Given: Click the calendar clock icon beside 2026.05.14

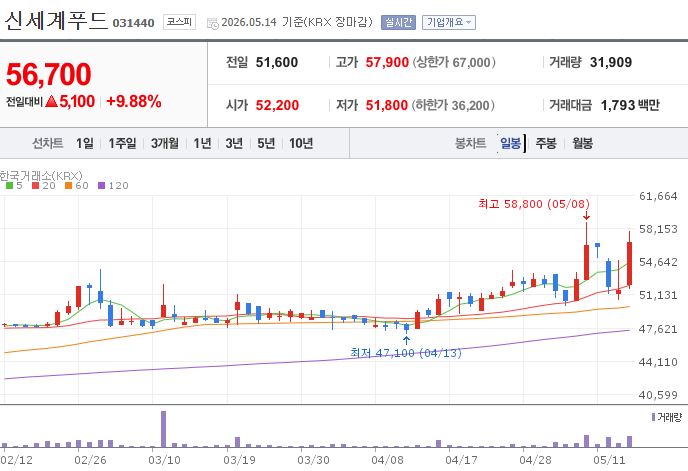Looking at the screenshot, I should 212,24.
